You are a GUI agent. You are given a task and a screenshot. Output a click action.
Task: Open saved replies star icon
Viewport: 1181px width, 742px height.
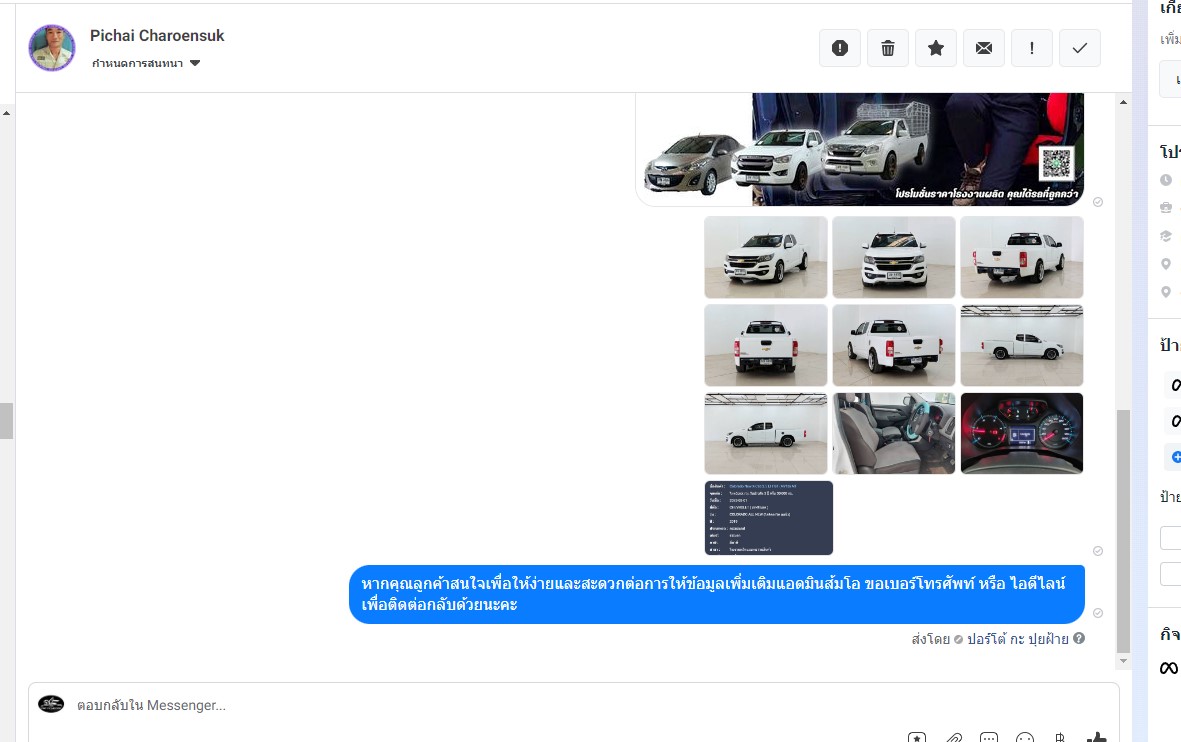[x=917, y=737]
